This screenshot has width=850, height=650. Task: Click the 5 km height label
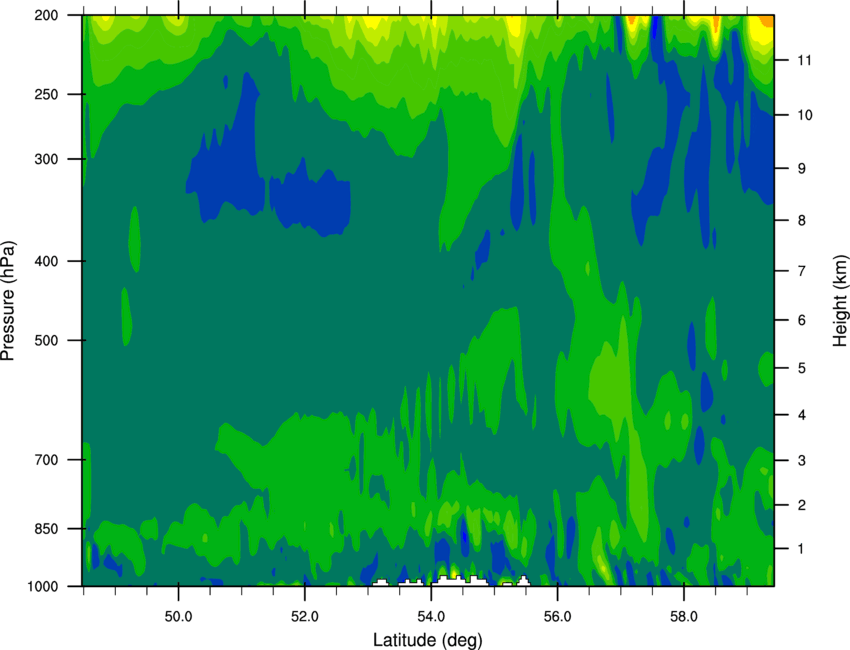tap(801, 368)
